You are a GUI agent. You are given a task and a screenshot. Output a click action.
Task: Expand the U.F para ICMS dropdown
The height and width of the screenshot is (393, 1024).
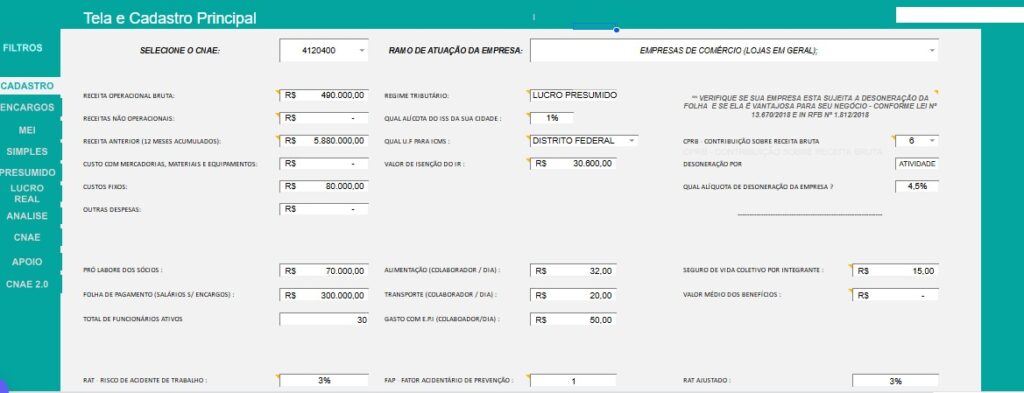click(x=631, y=140)
